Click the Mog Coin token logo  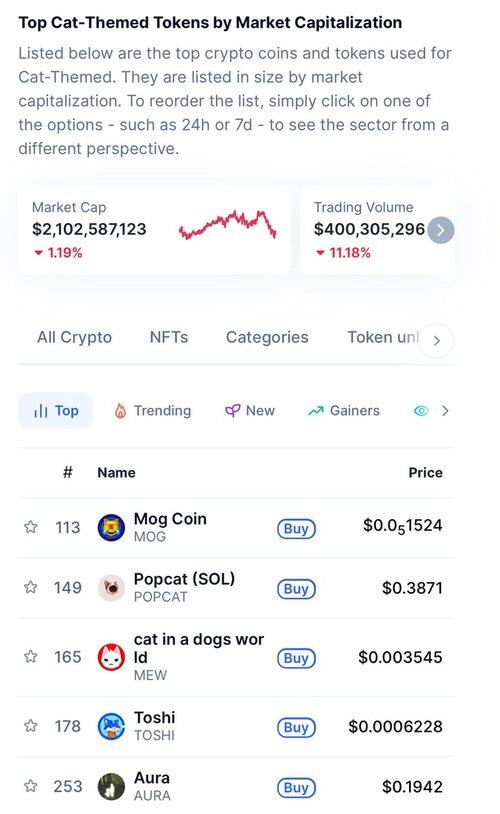(x=111, y=527)
